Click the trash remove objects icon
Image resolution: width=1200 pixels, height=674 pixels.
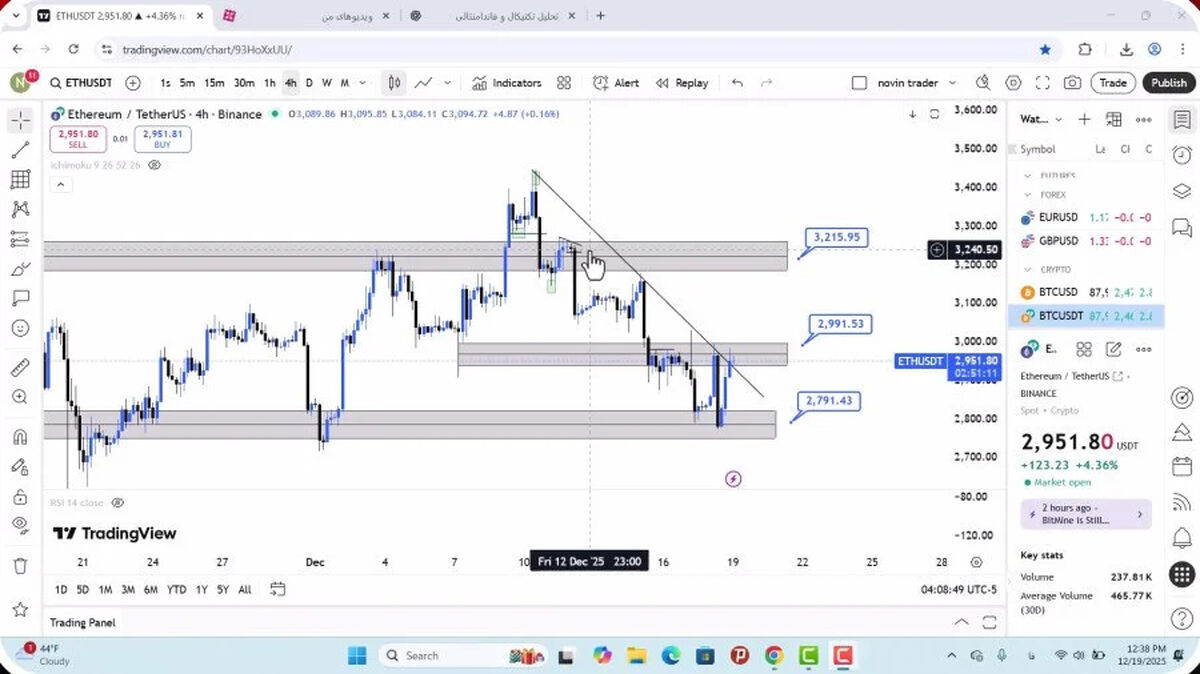click(x=20, y=566)
